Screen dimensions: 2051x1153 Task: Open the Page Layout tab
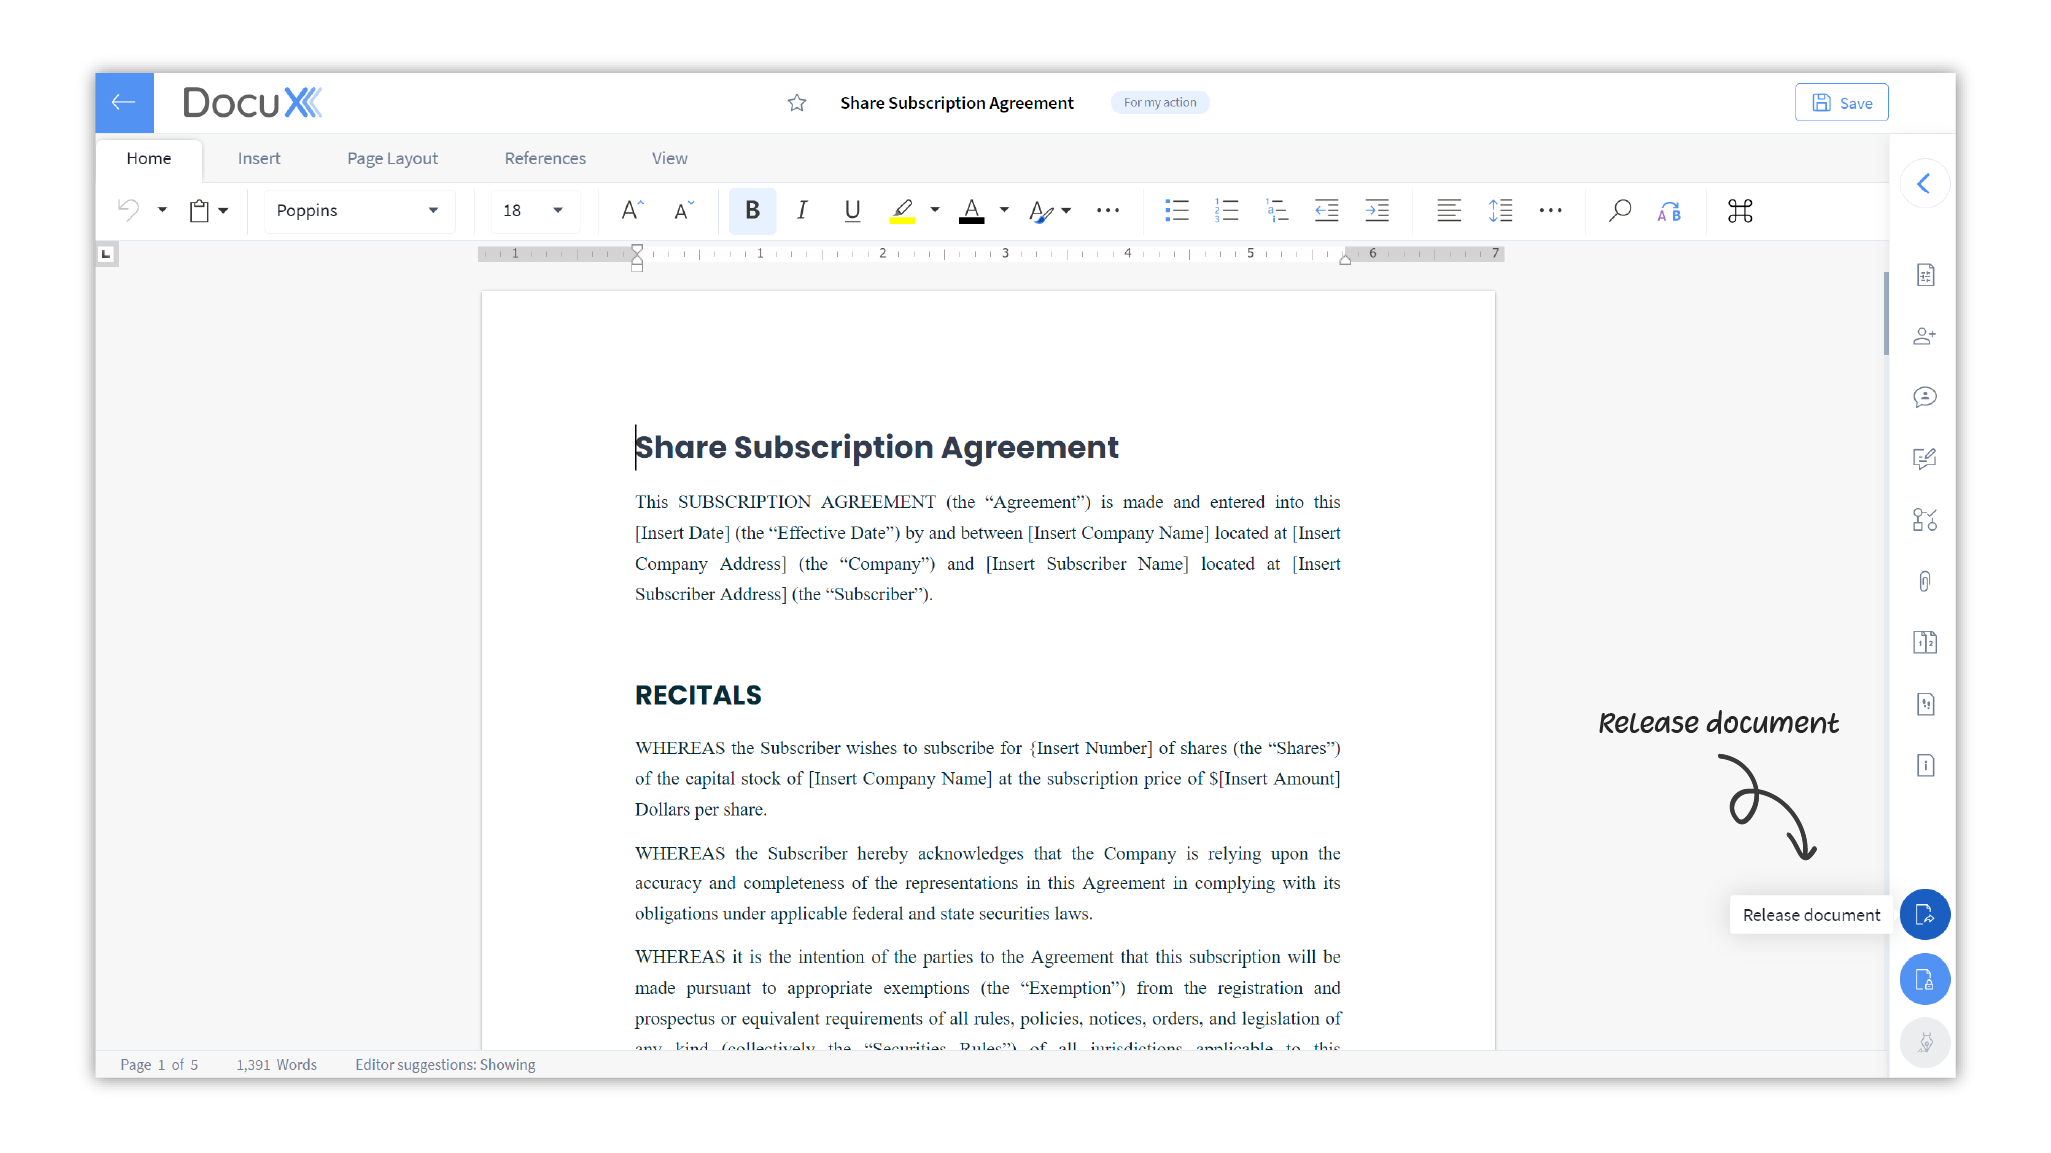(x=392, y=158)
